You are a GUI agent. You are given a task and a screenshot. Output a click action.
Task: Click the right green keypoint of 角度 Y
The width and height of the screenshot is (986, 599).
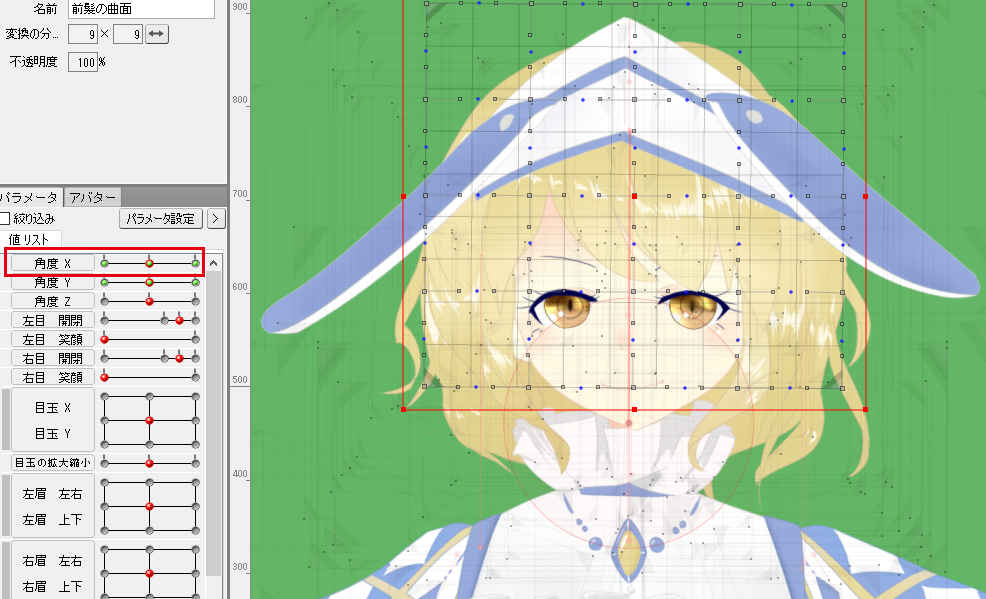coord(196,283)
